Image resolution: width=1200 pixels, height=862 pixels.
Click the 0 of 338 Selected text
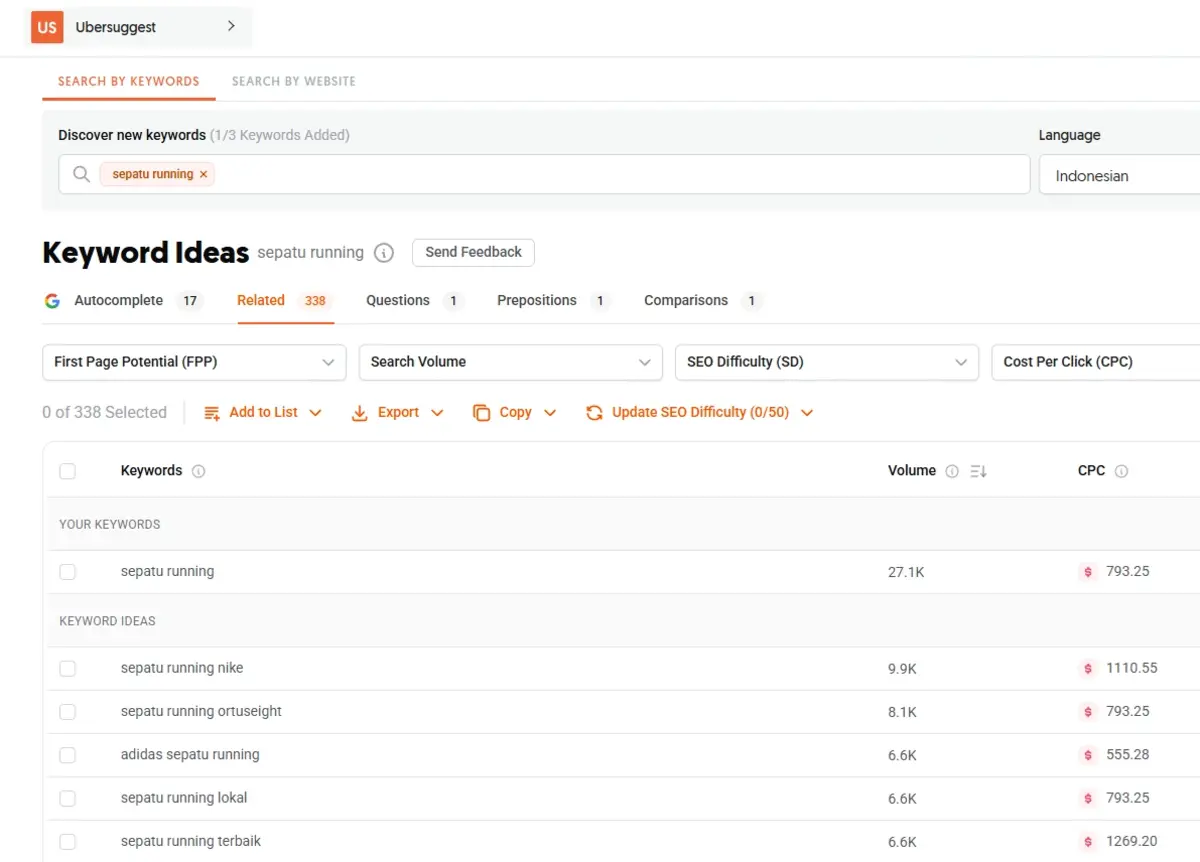pos(104,412)
